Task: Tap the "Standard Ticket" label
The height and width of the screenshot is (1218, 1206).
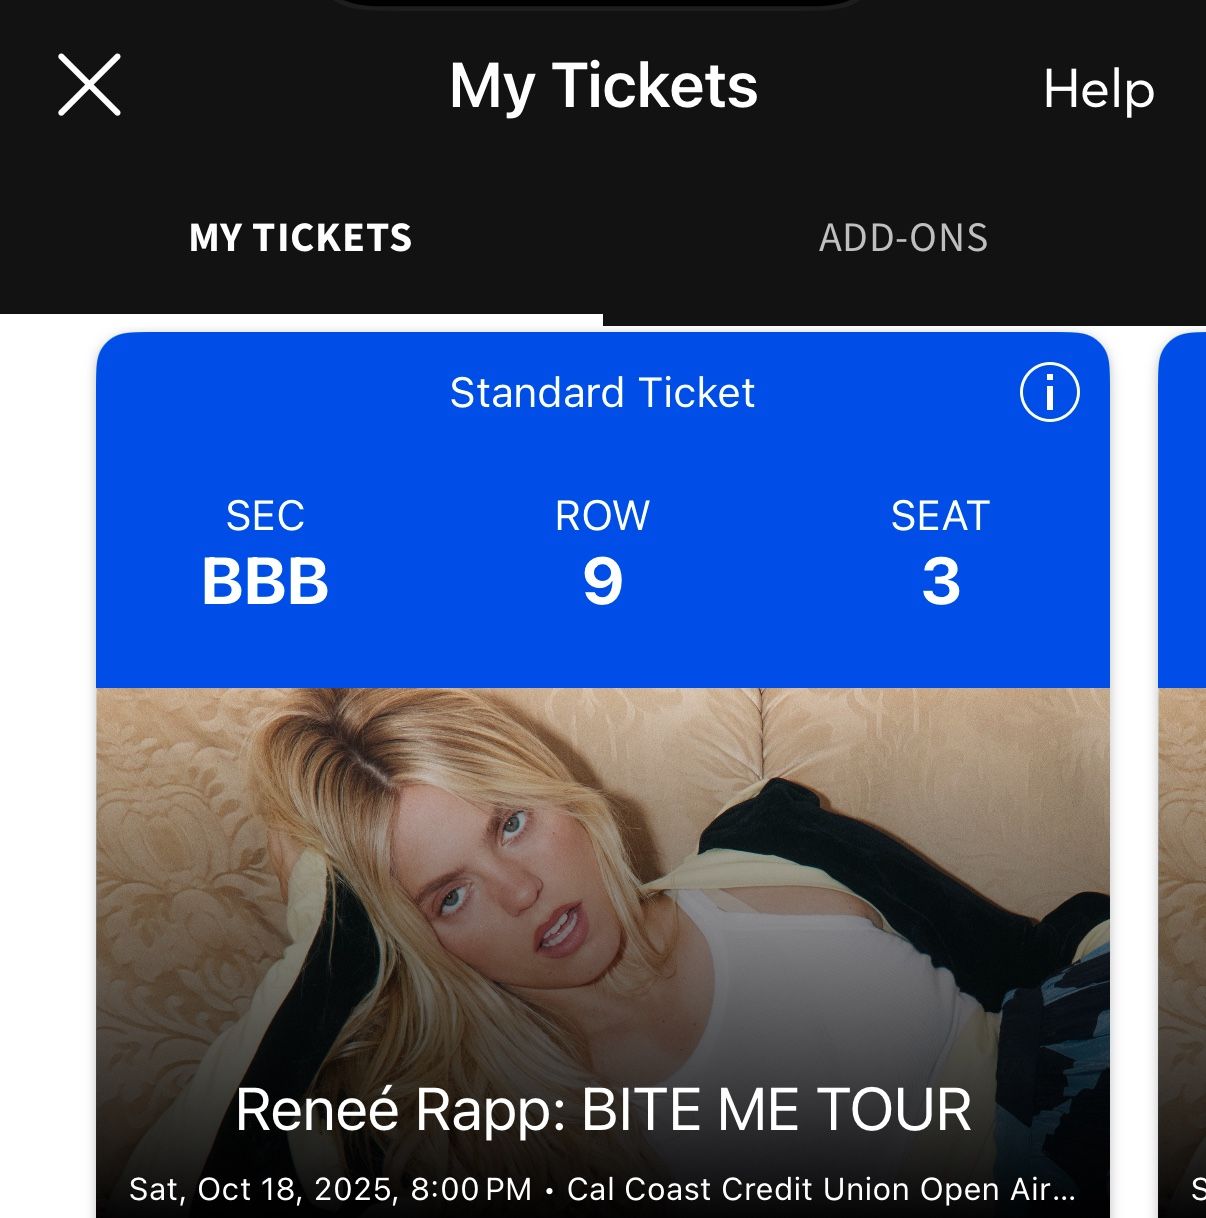Action: [x=602, y=393]
